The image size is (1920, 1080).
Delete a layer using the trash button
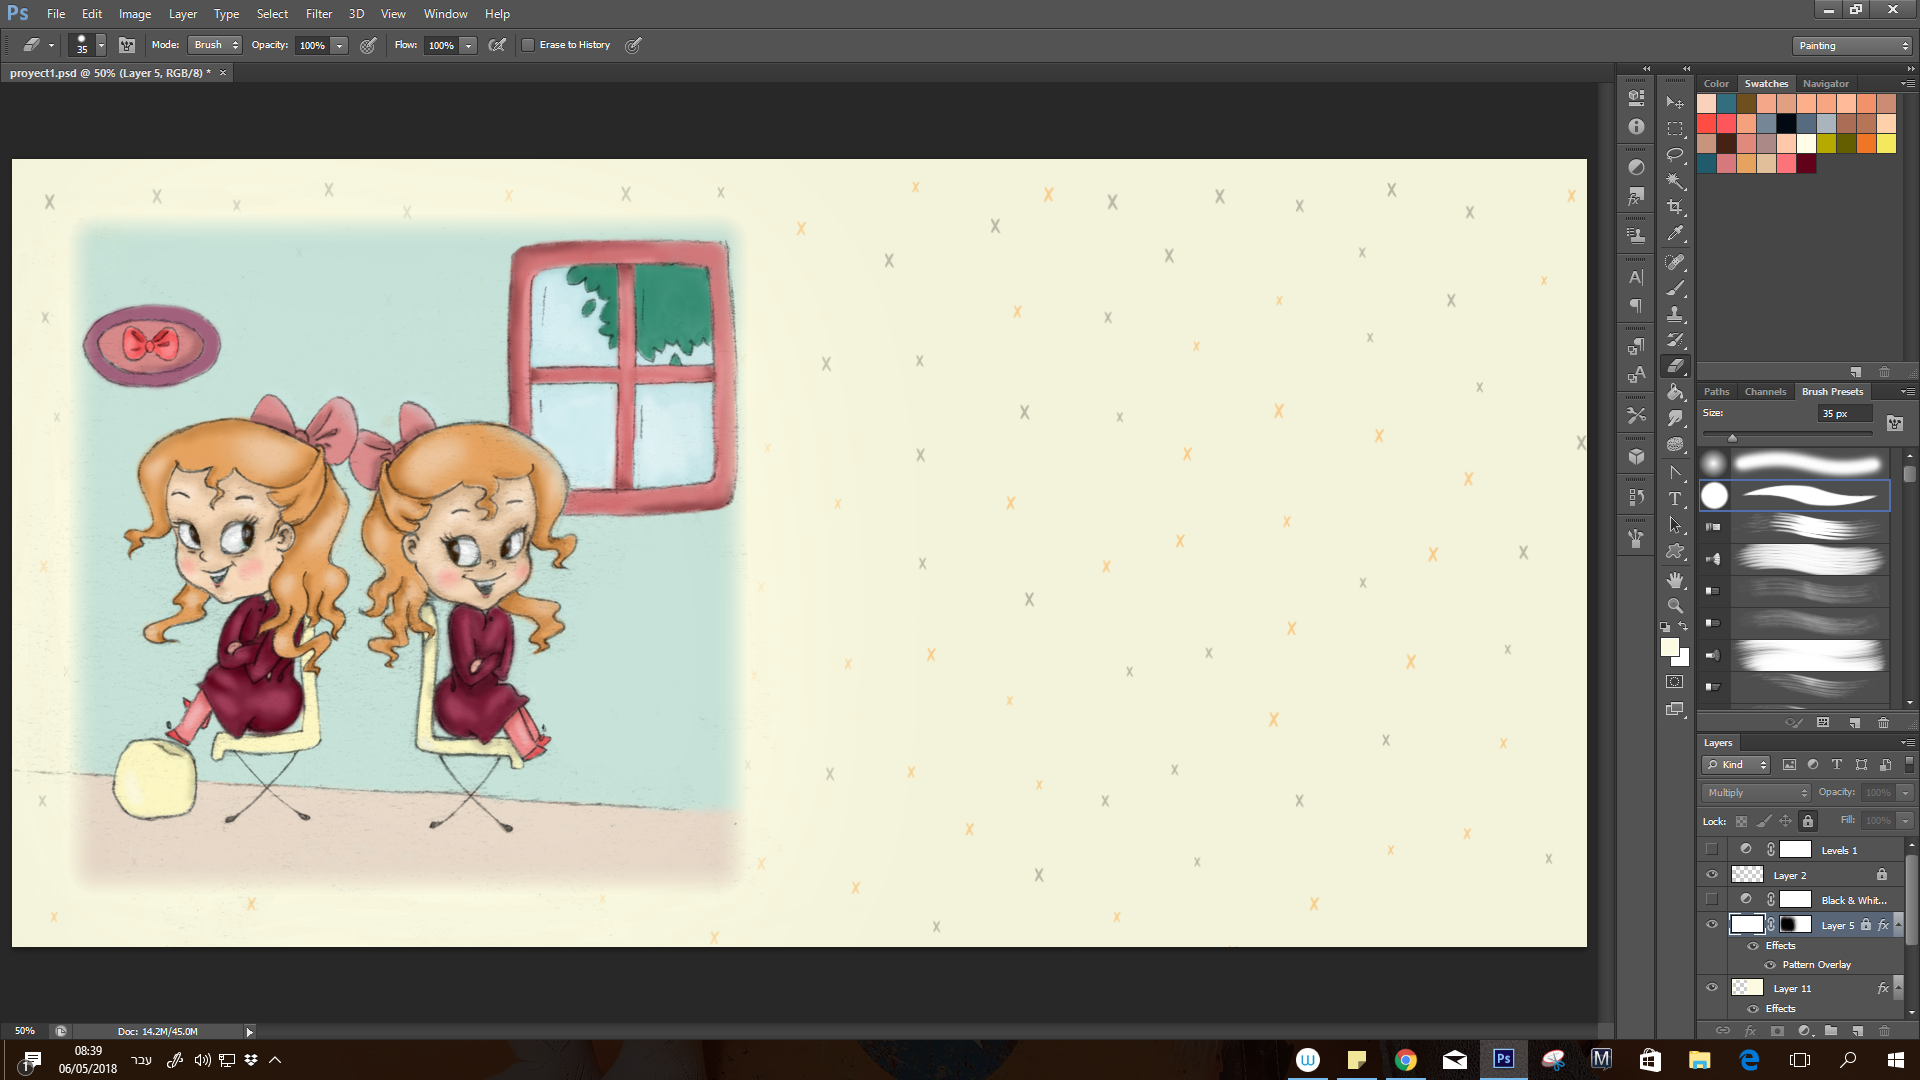pos(1884,1031)
